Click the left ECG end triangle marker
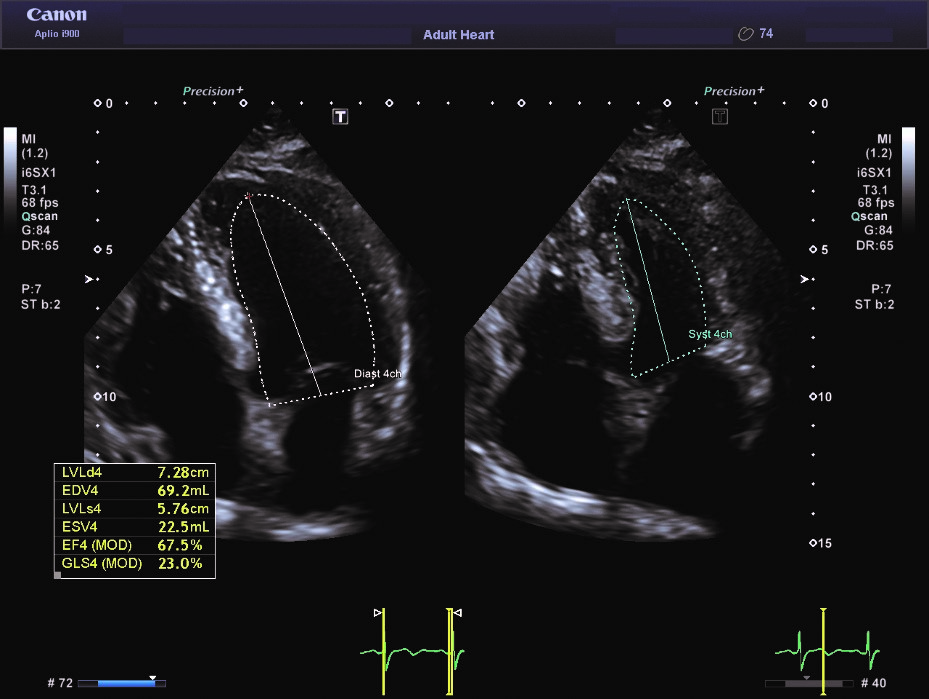This screenshot has width=929, height=699. click(457, 611)
